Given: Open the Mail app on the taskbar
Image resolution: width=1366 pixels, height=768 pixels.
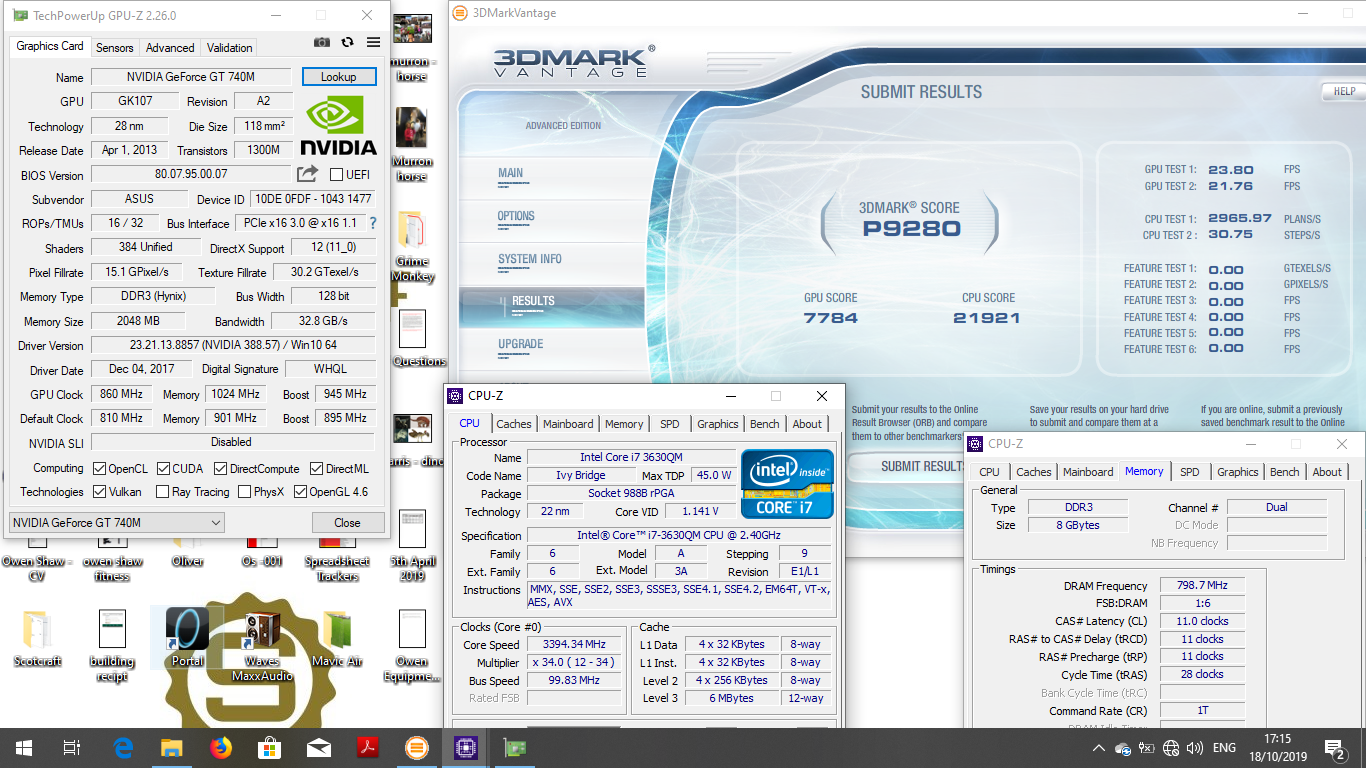Looking at the screenshot, I should pos(319,748).
